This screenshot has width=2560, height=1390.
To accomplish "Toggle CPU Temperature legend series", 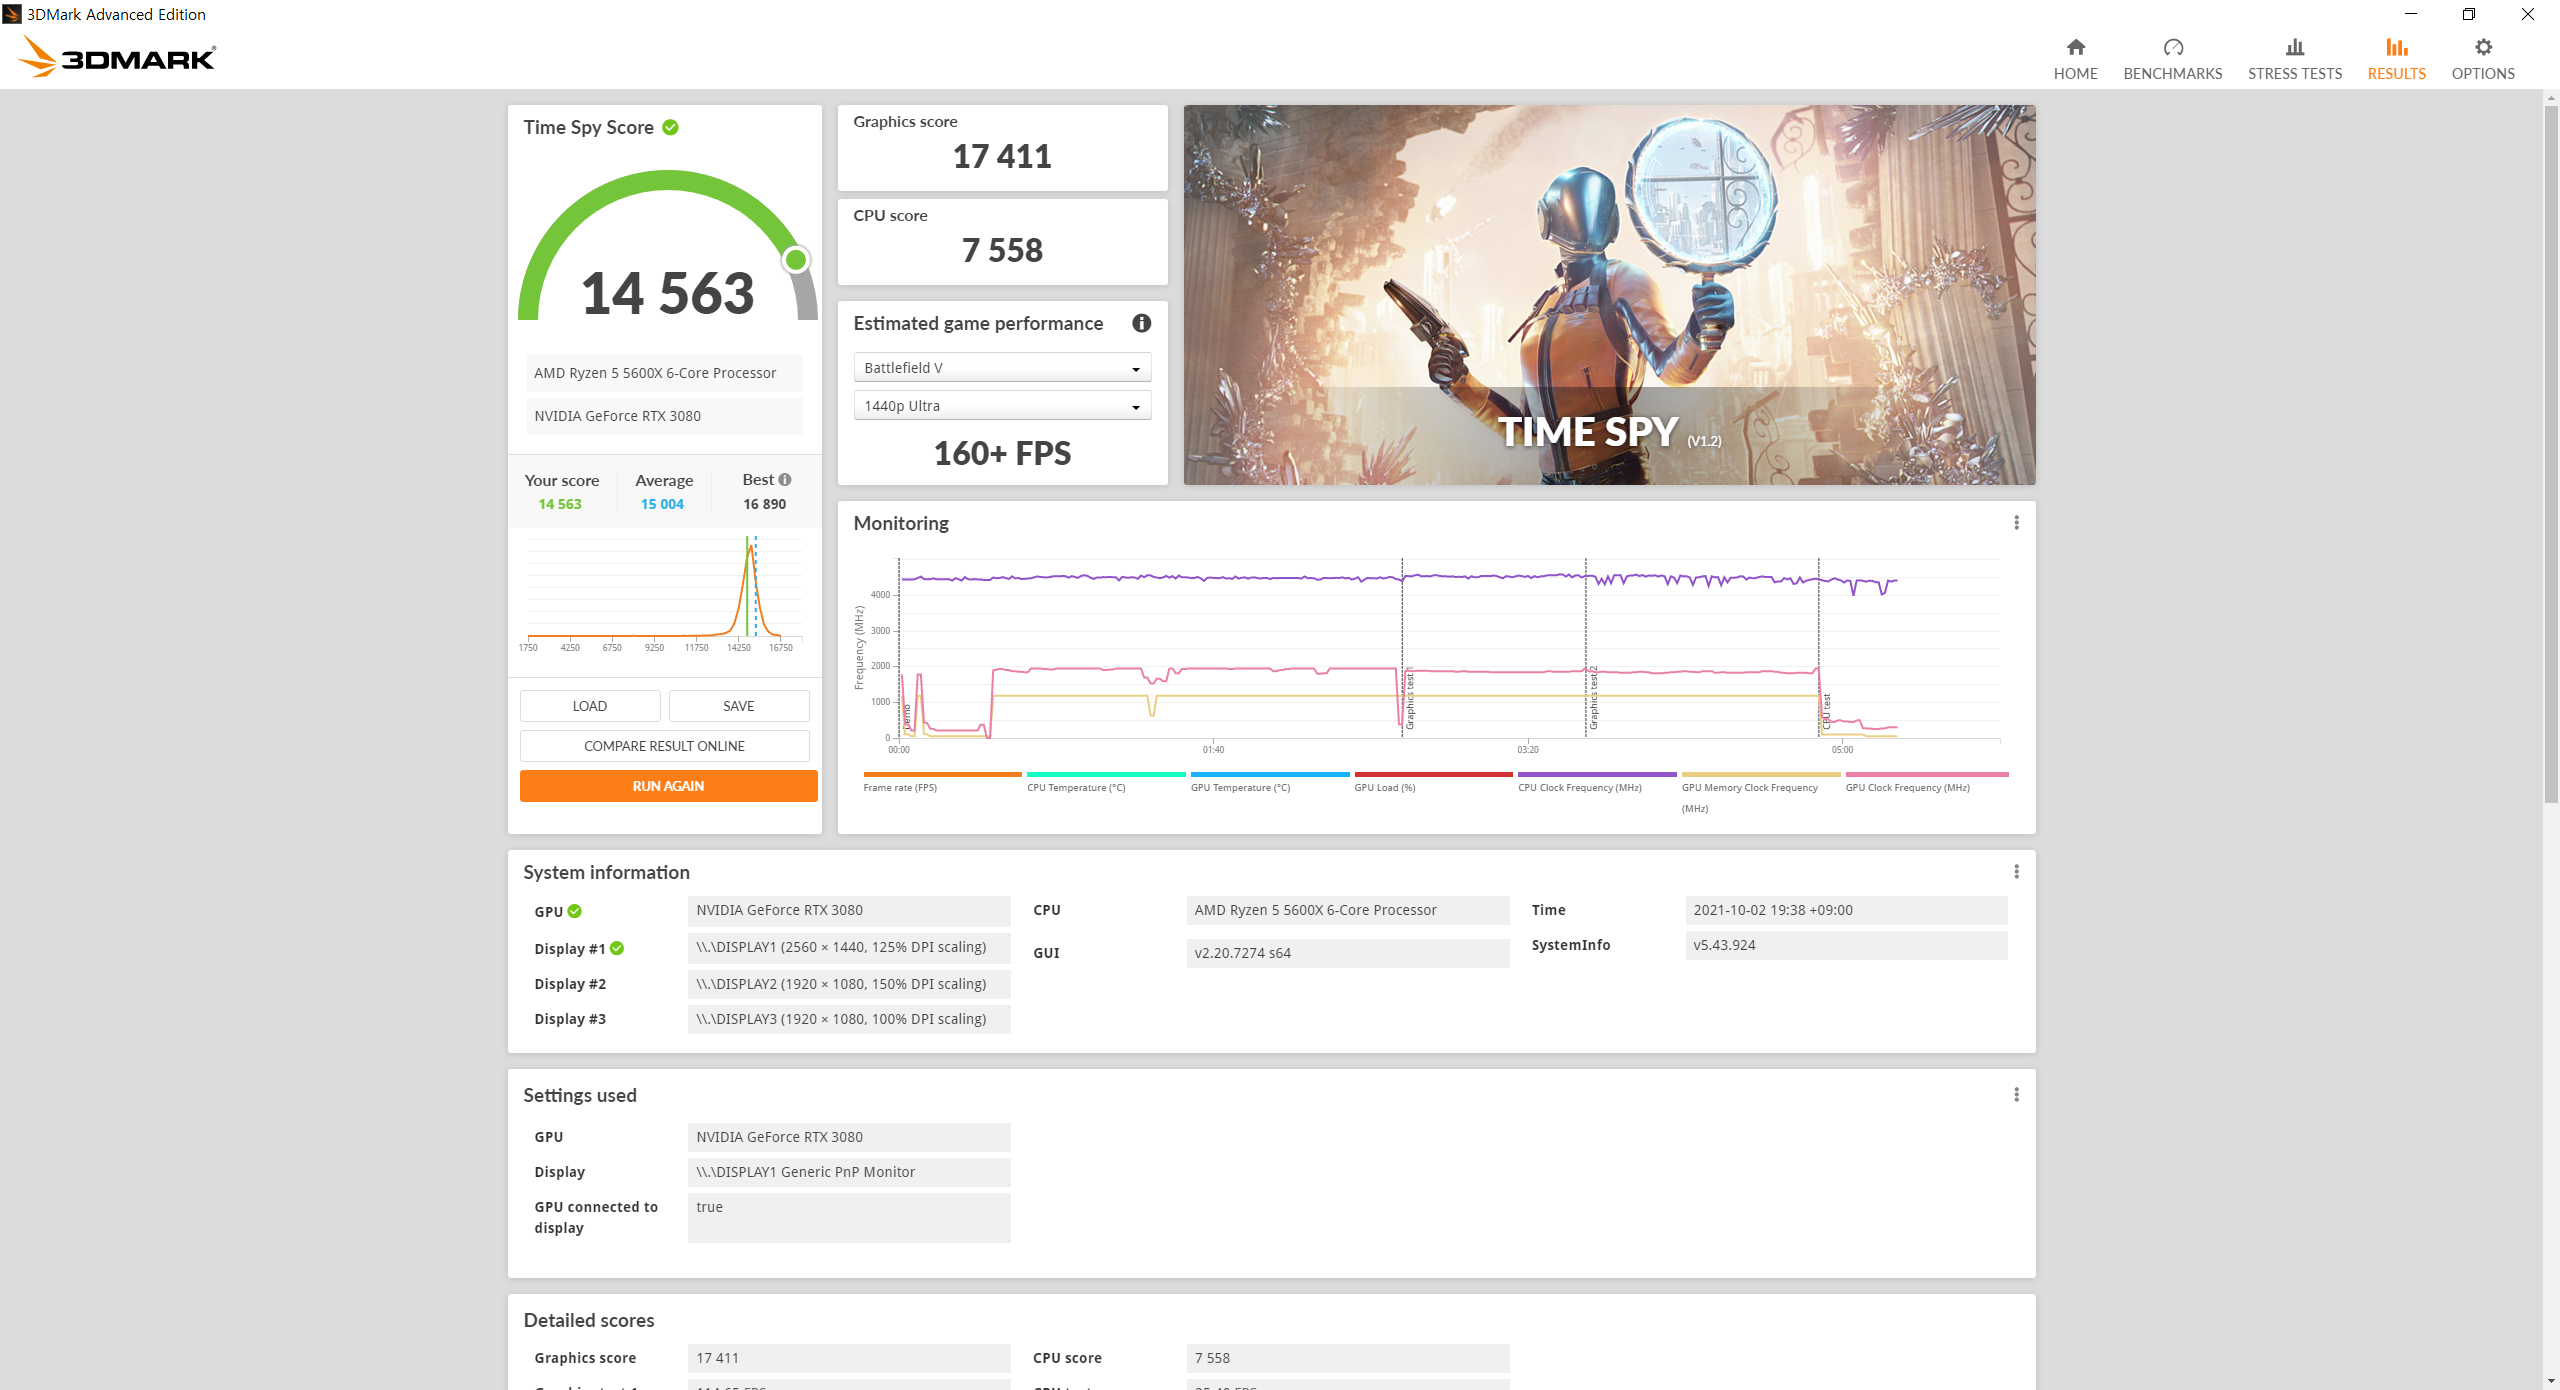I will point(1076,788).
